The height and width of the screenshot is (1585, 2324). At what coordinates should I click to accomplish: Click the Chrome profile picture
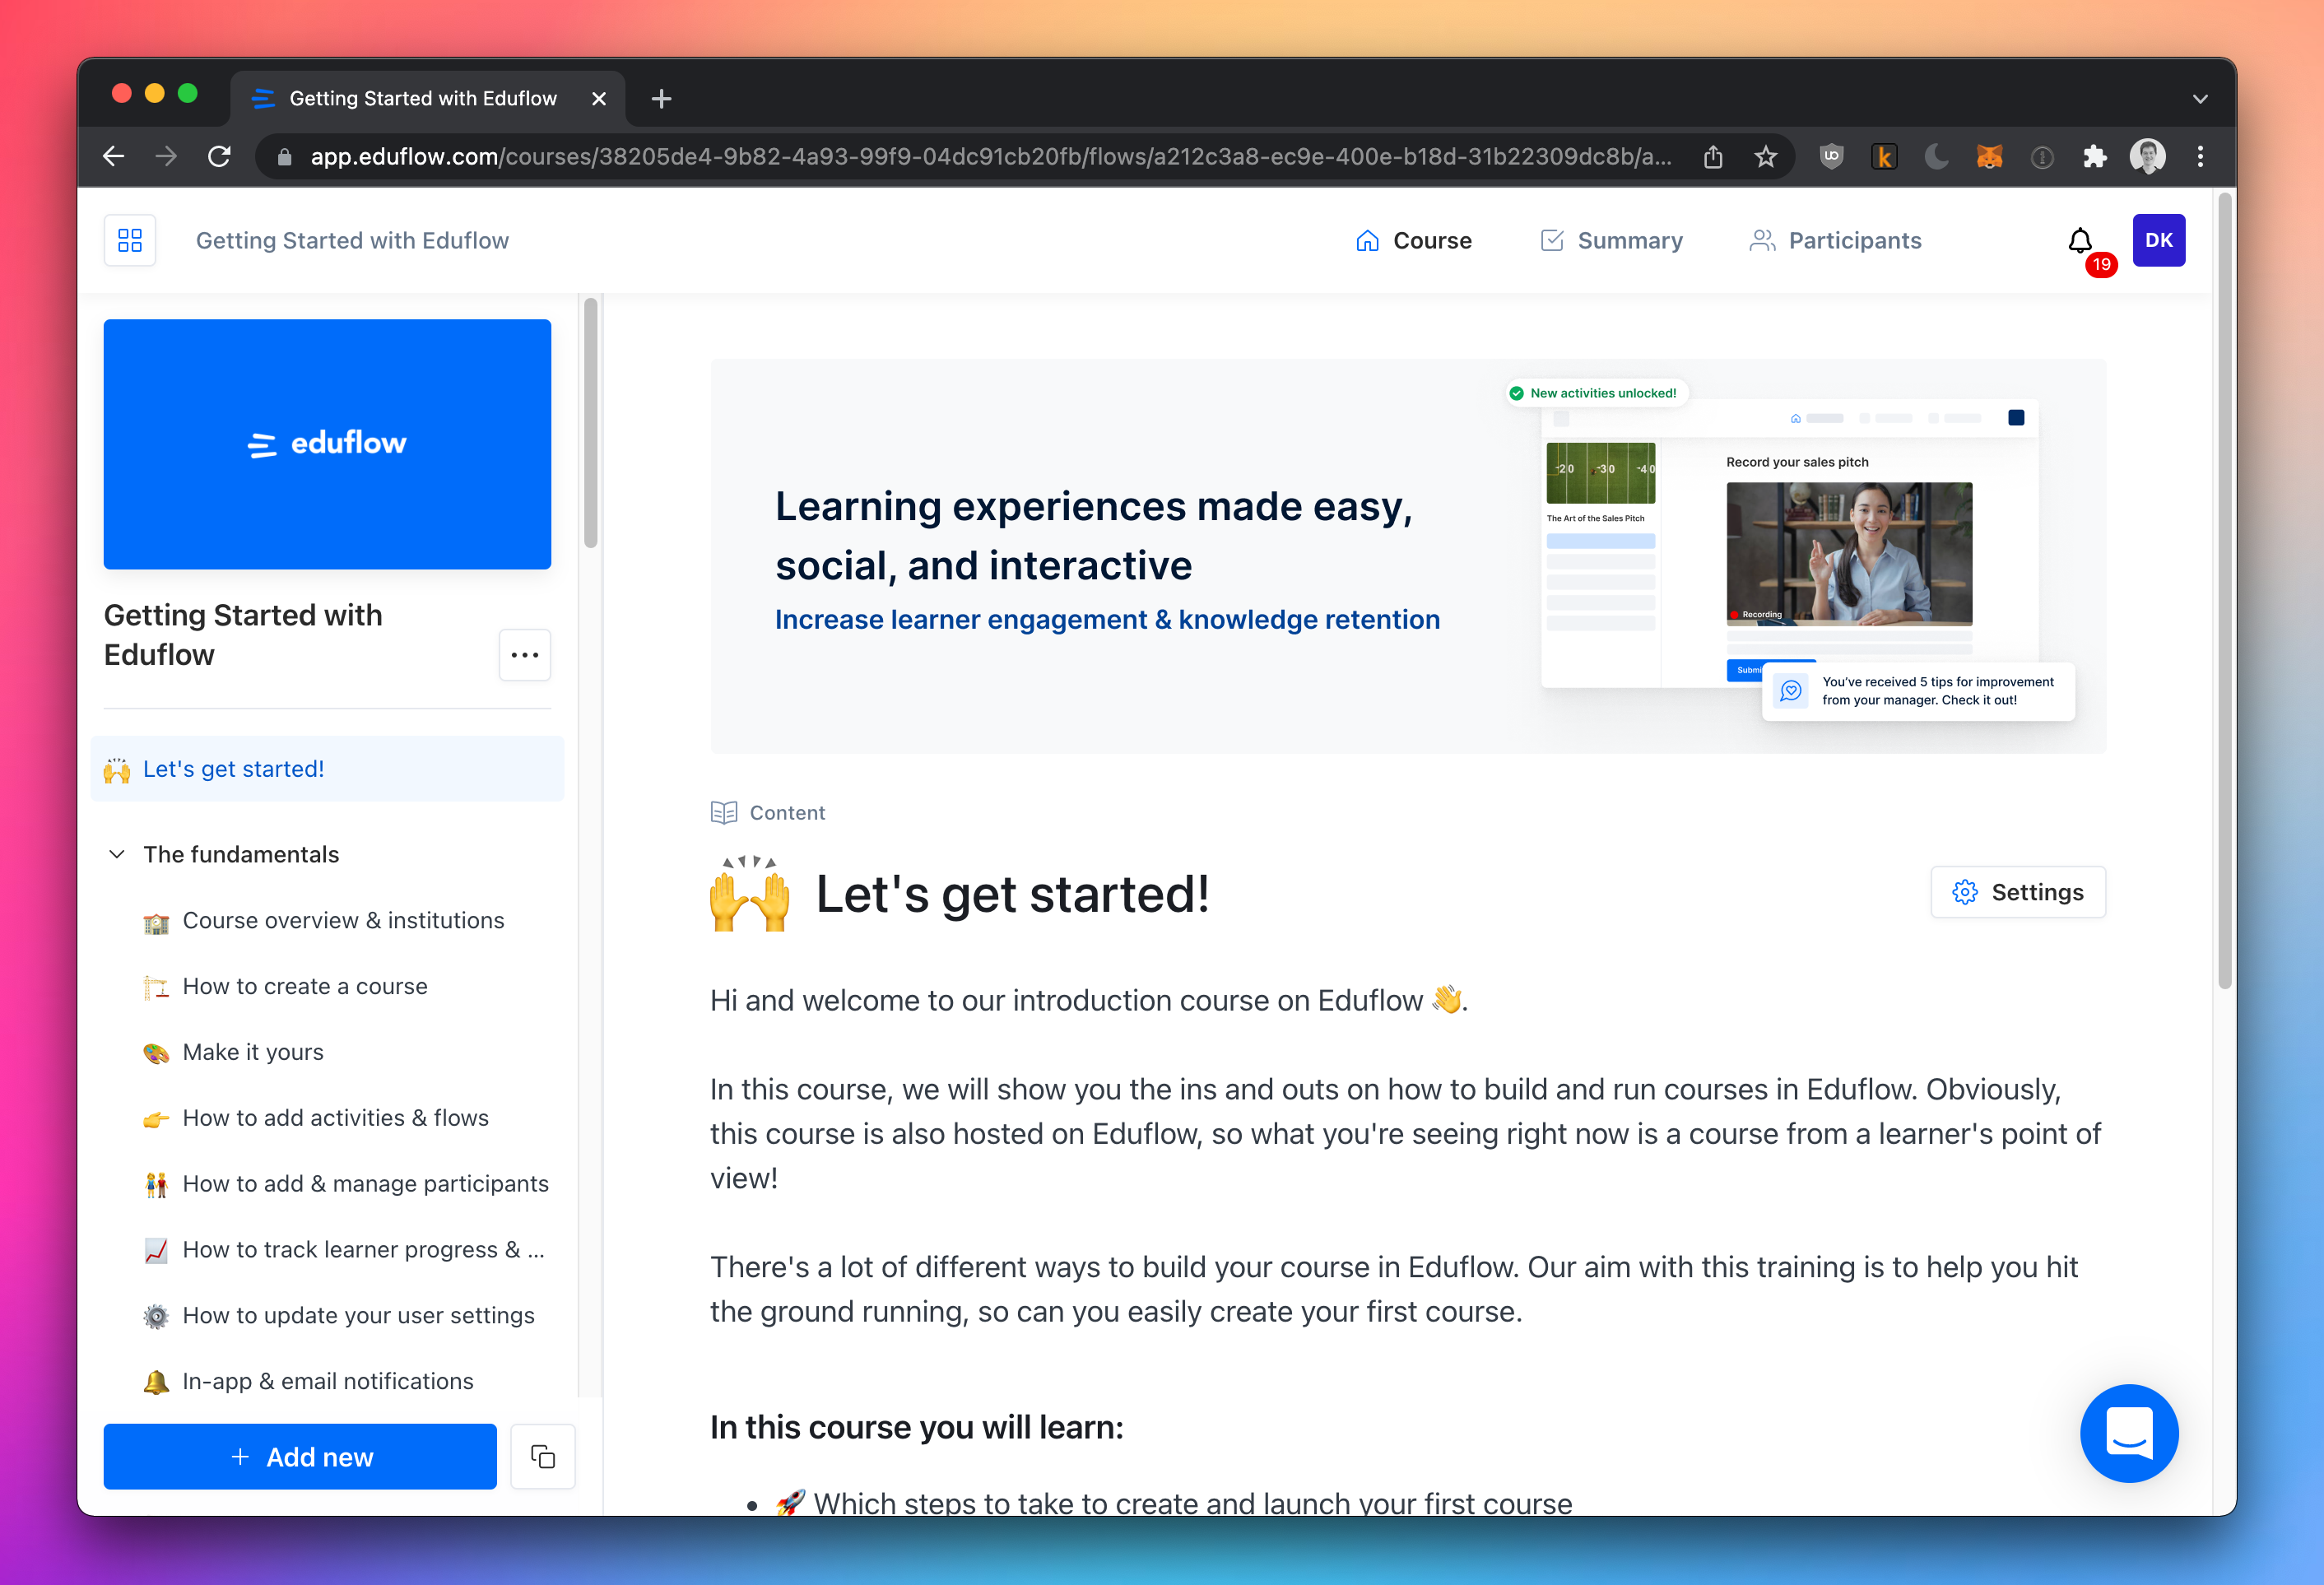(2148, 157)
